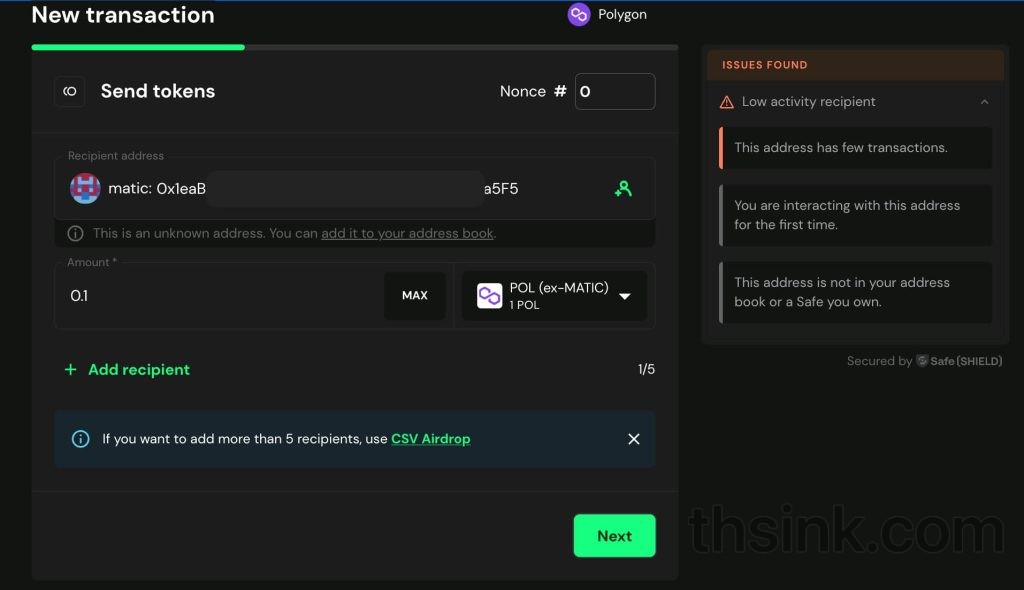The image size is (1024, 590).
Task: Open the POL (ex-MATIC) token dropdown
Action: click(624, 296)
